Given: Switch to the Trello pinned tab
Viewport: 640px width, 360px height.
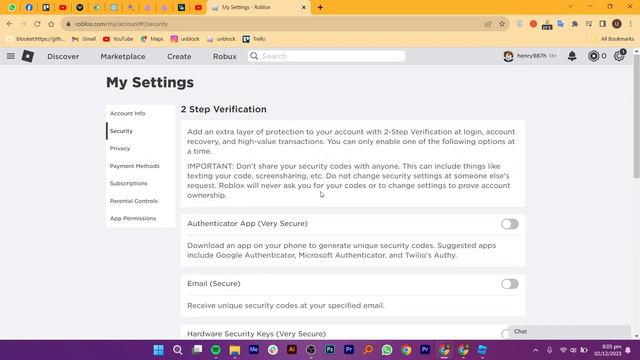Looking at the screenshot, I should tap(46, 7).
